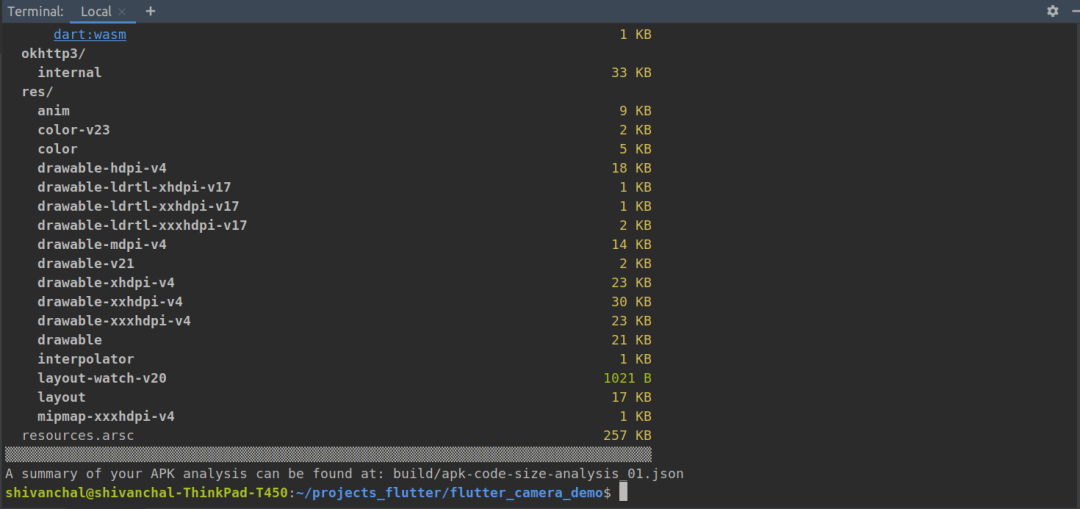Click the 30 KB size value
Image resolution: width=1080 pixels, height=509 pixels.
pyautogui.click(x=632, y=302)
